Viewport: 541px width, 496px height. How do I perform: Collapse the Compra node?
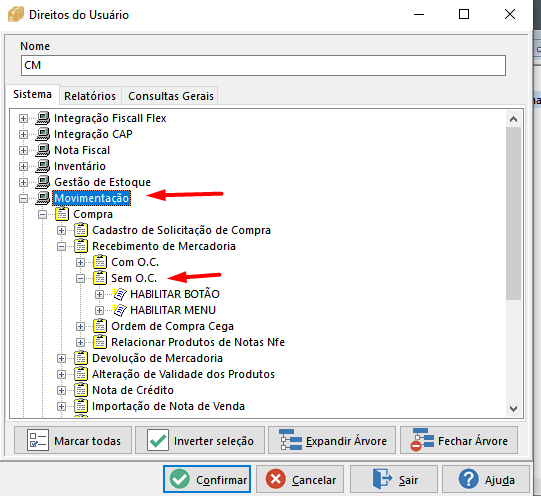(x=42, y=214)
